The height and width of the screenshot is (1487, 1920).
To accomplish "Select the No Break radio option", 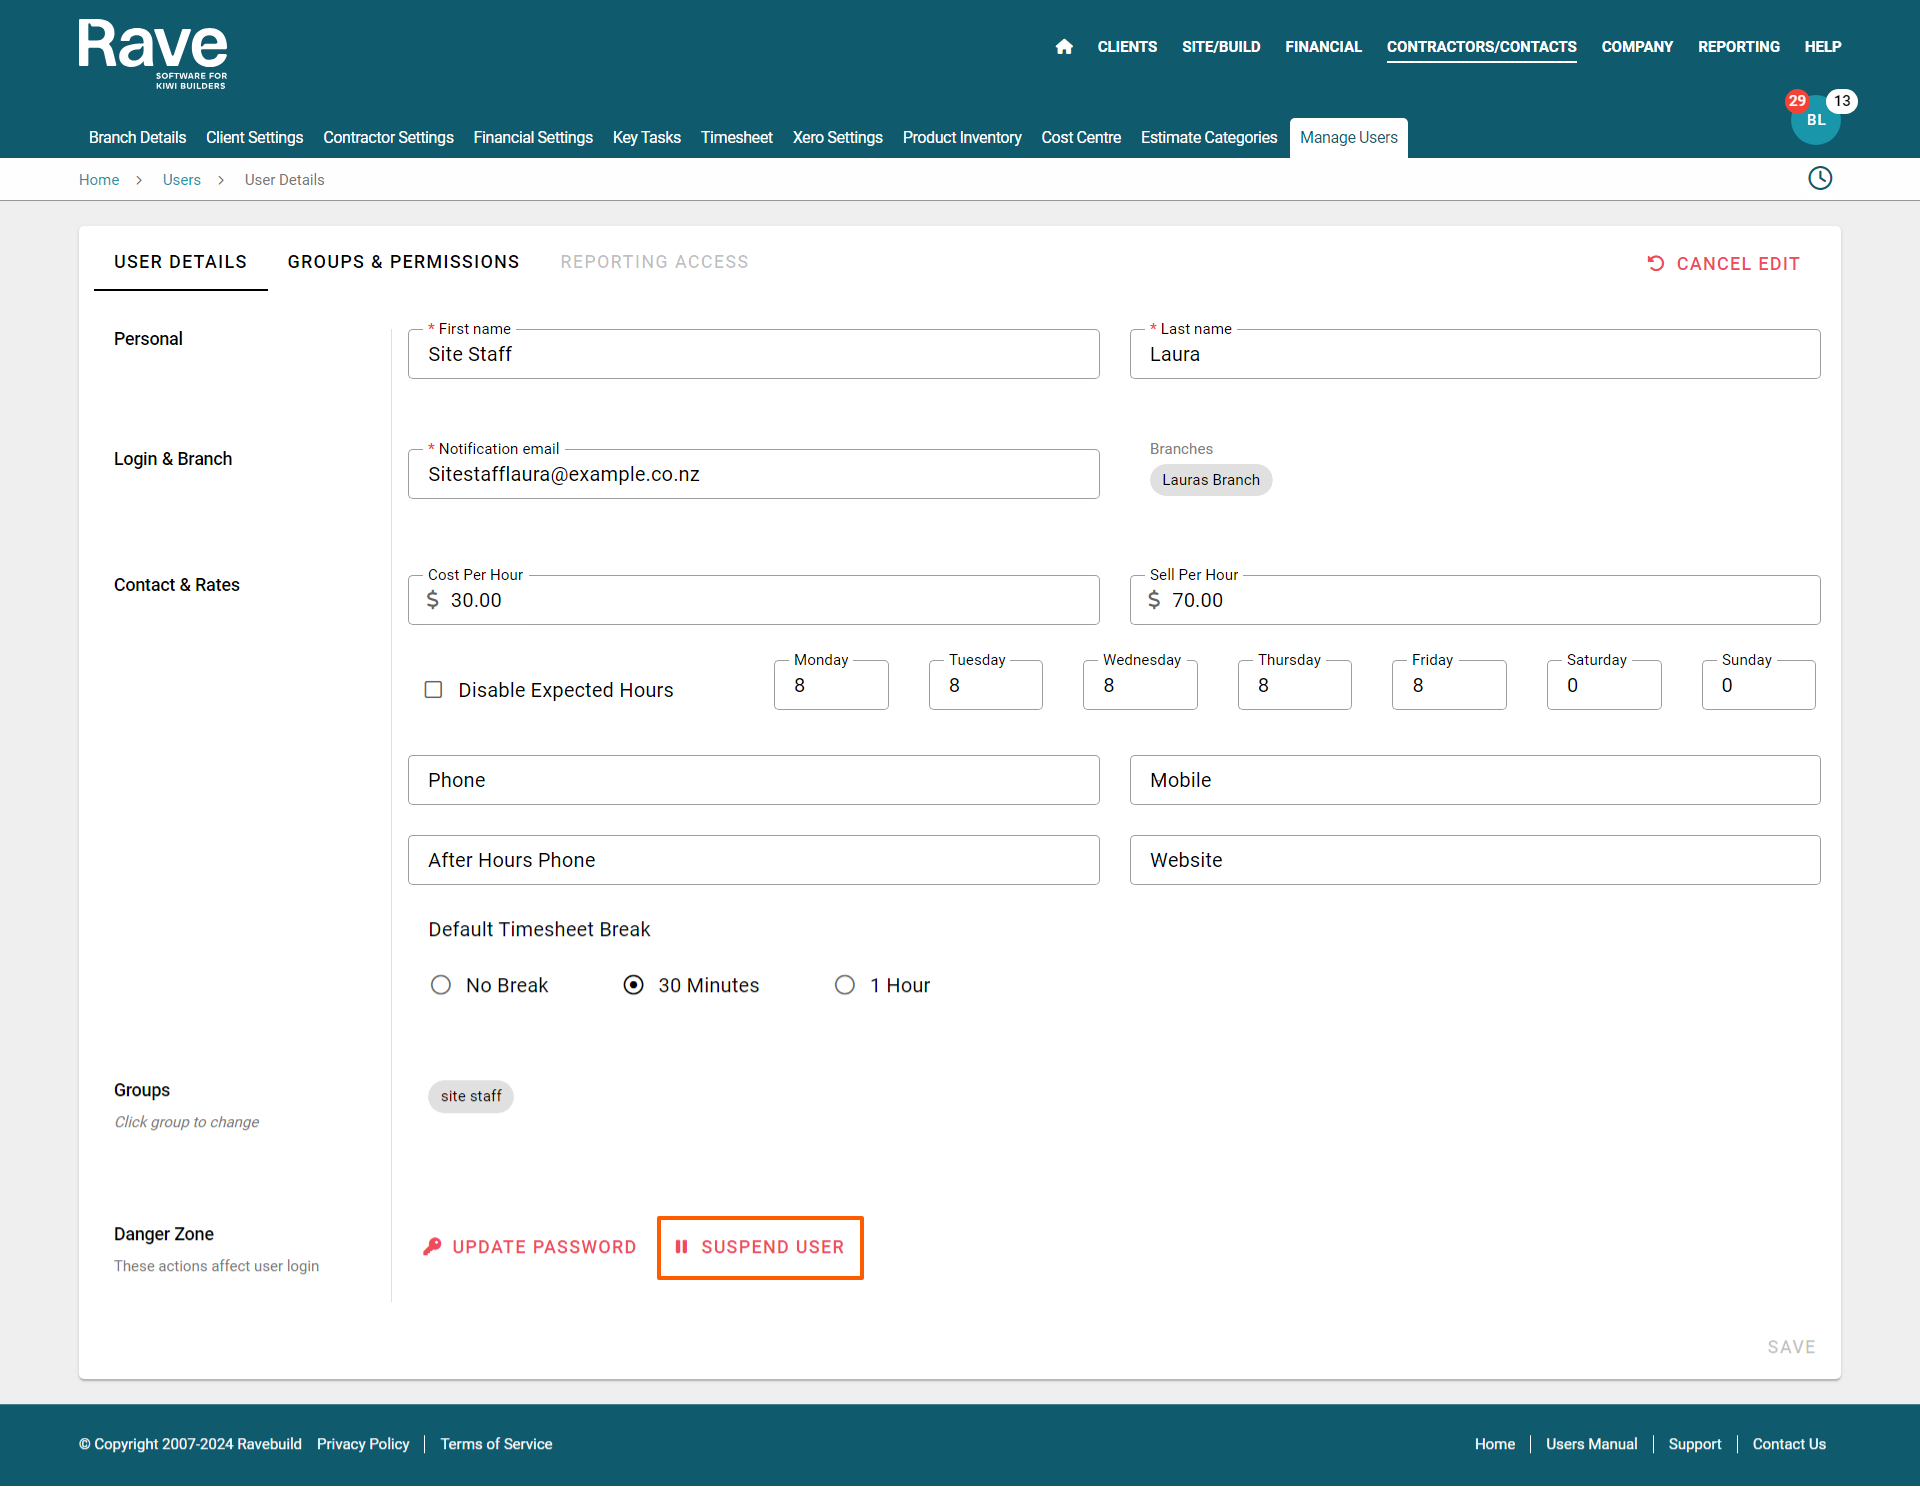I will click(x=441, y=985).
